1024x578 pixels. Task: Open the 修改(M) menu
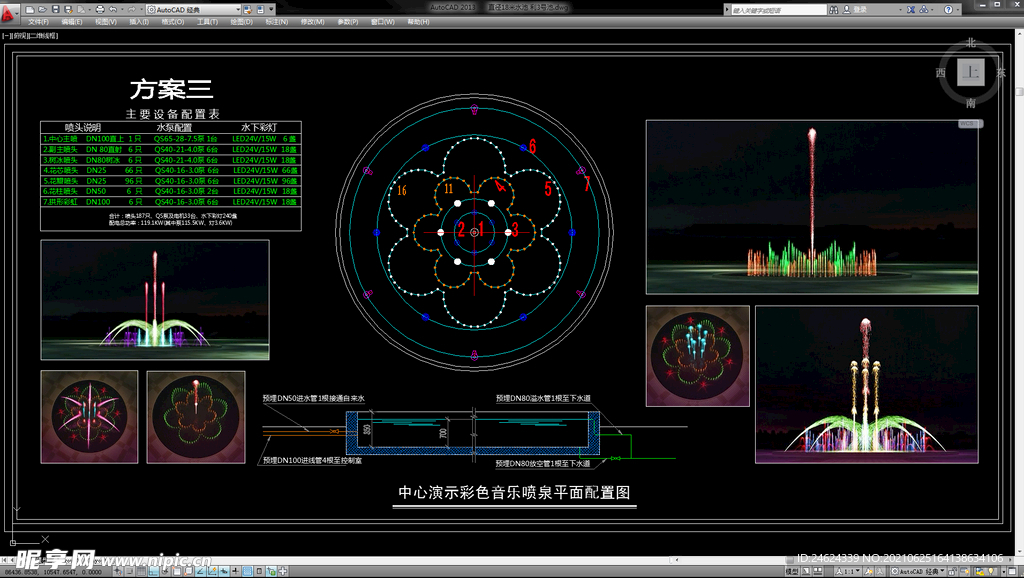[x=312, y=21]
